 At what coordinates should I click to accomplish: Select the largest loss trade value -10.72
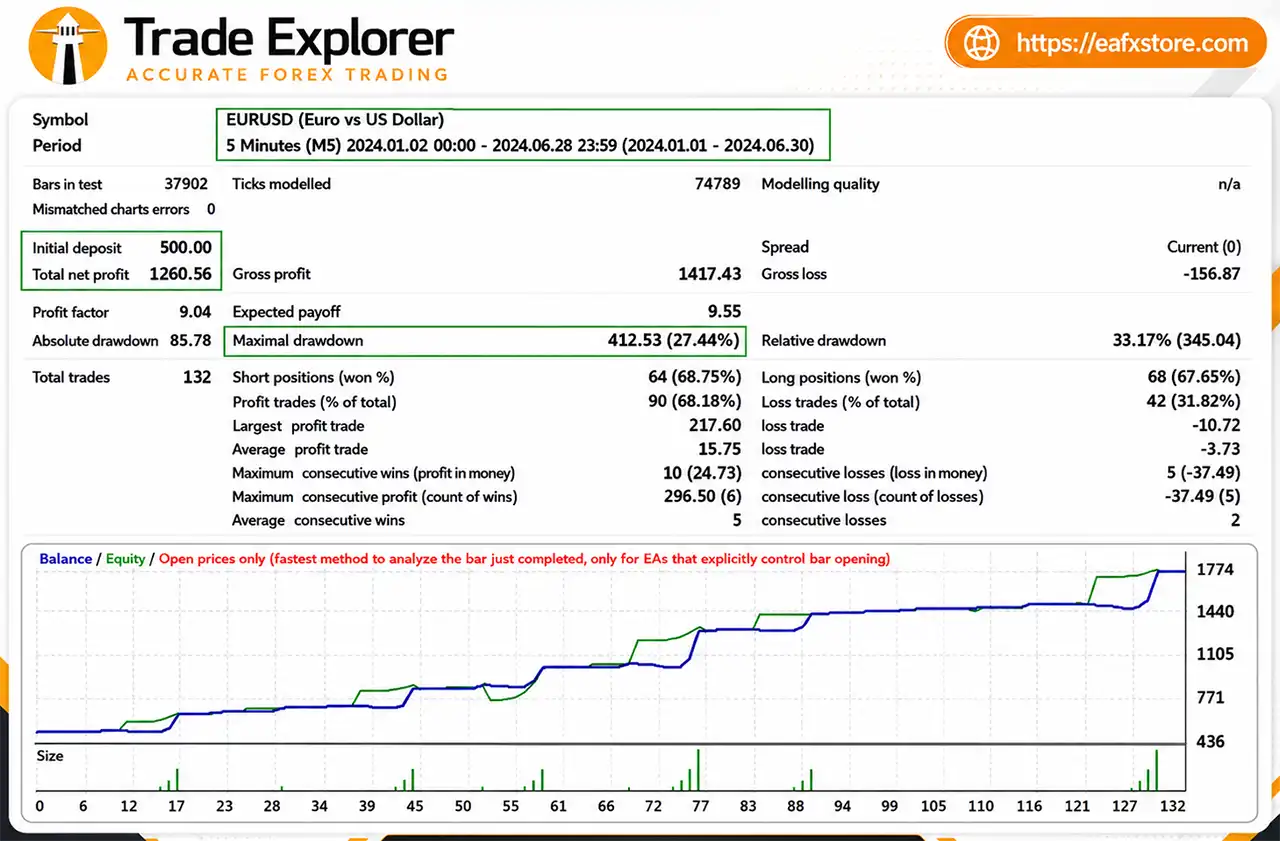(x=1218, y=426)
